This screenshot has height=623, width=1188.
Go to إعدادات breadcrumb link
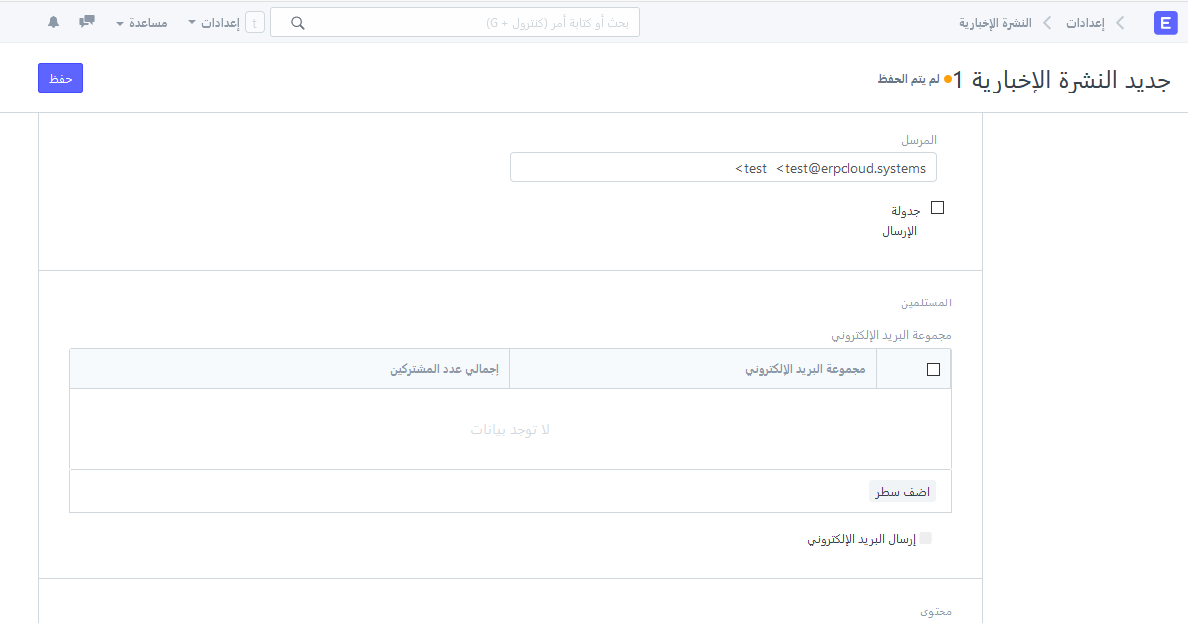(x=1085, y=23)
